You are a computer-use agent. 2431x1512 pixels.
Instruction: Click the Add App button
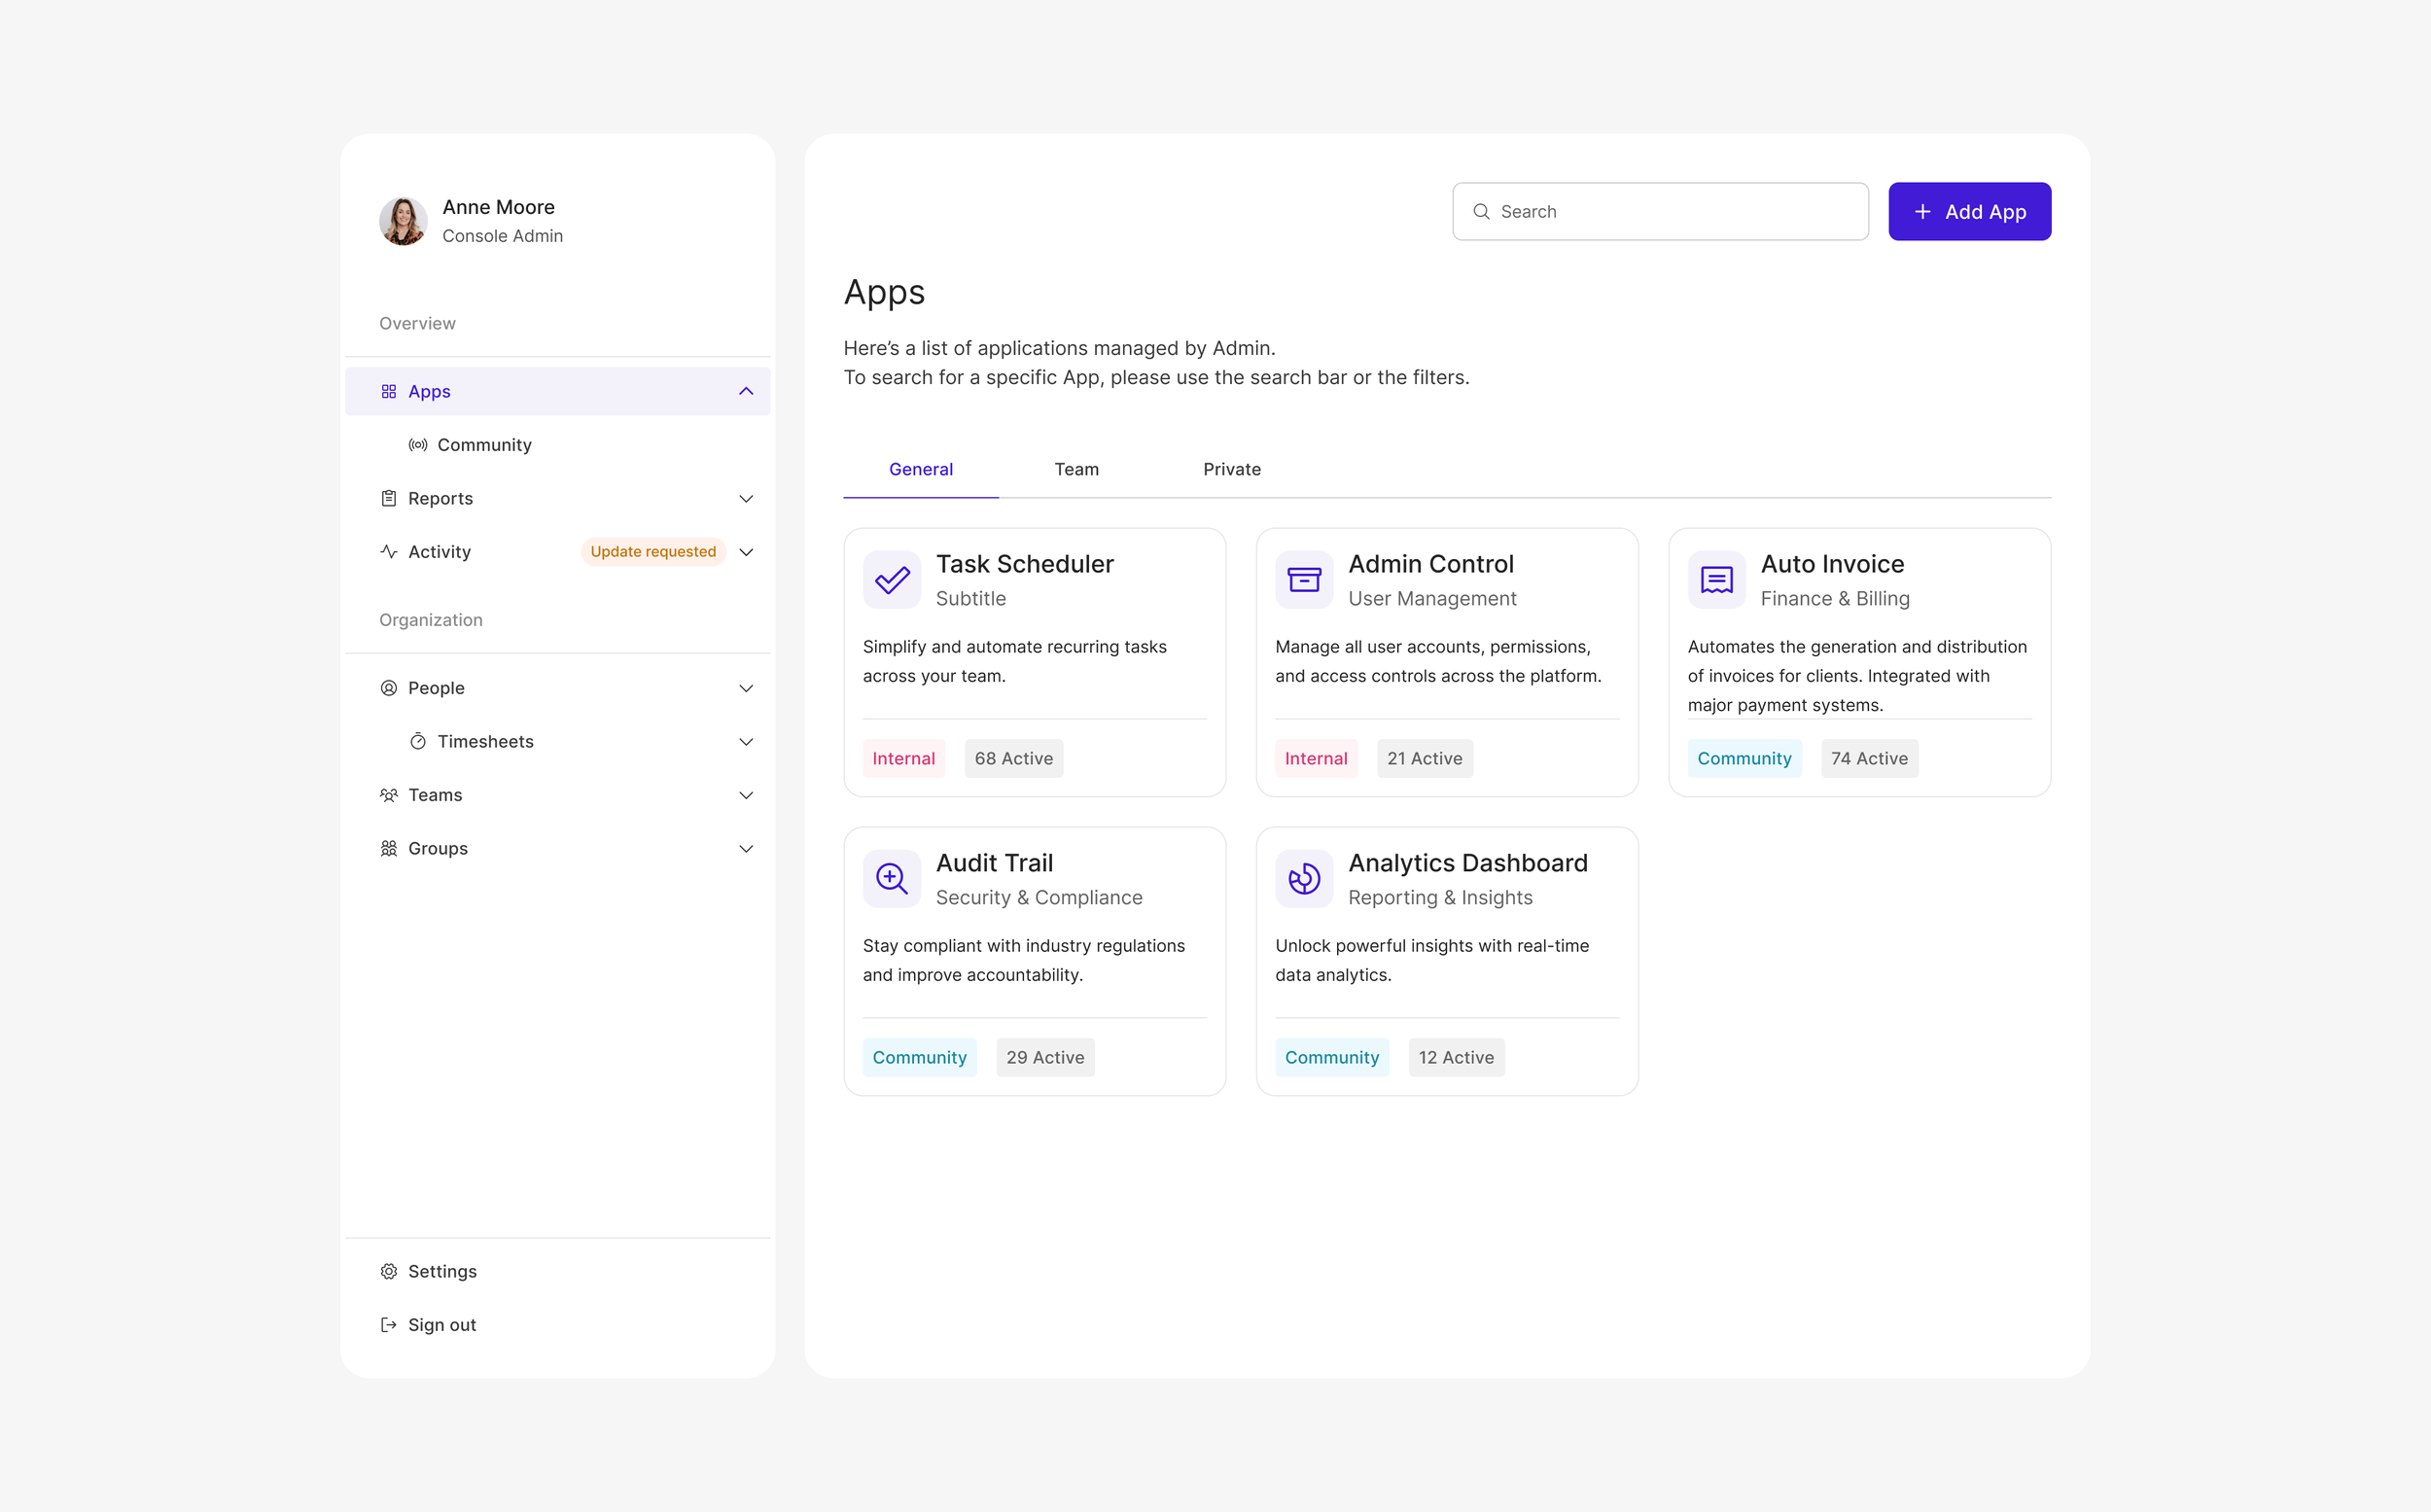coord(1969,212)
